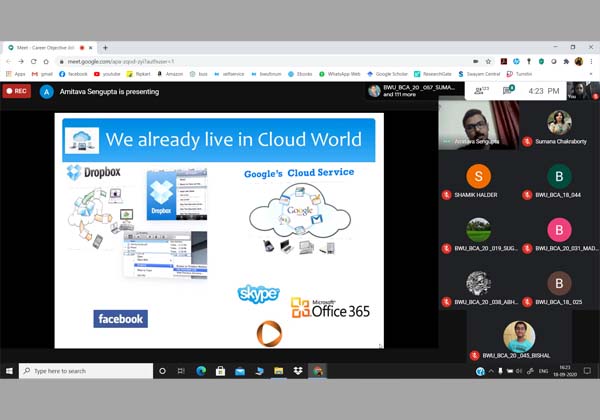Open the Extensions puzzle-piece menu
This screenshot has width=600, height=420.
566,62
